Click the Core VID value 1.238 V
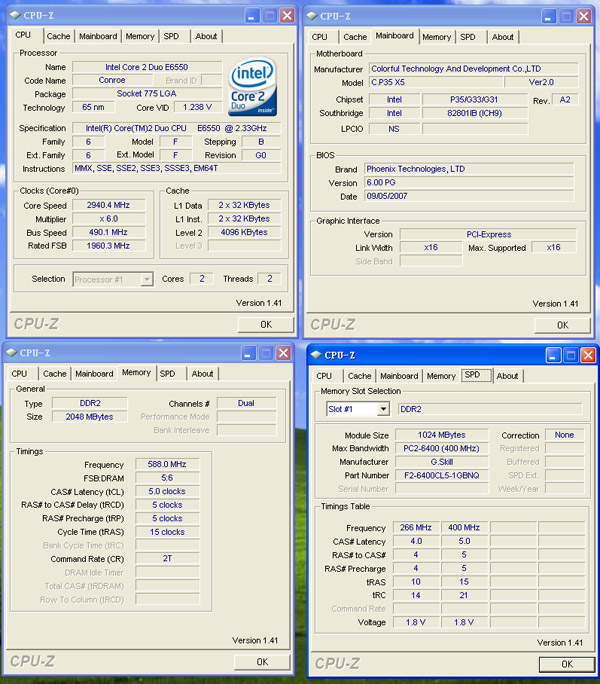The width and height of the screenshot is (600, 684). [198, 107]
